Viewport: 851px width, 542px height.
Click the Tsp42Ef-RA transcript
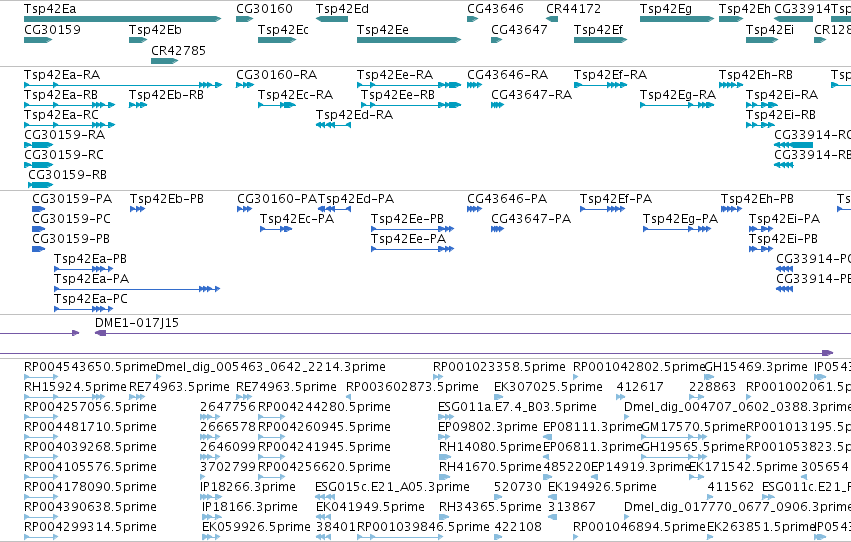coord(600,85)
